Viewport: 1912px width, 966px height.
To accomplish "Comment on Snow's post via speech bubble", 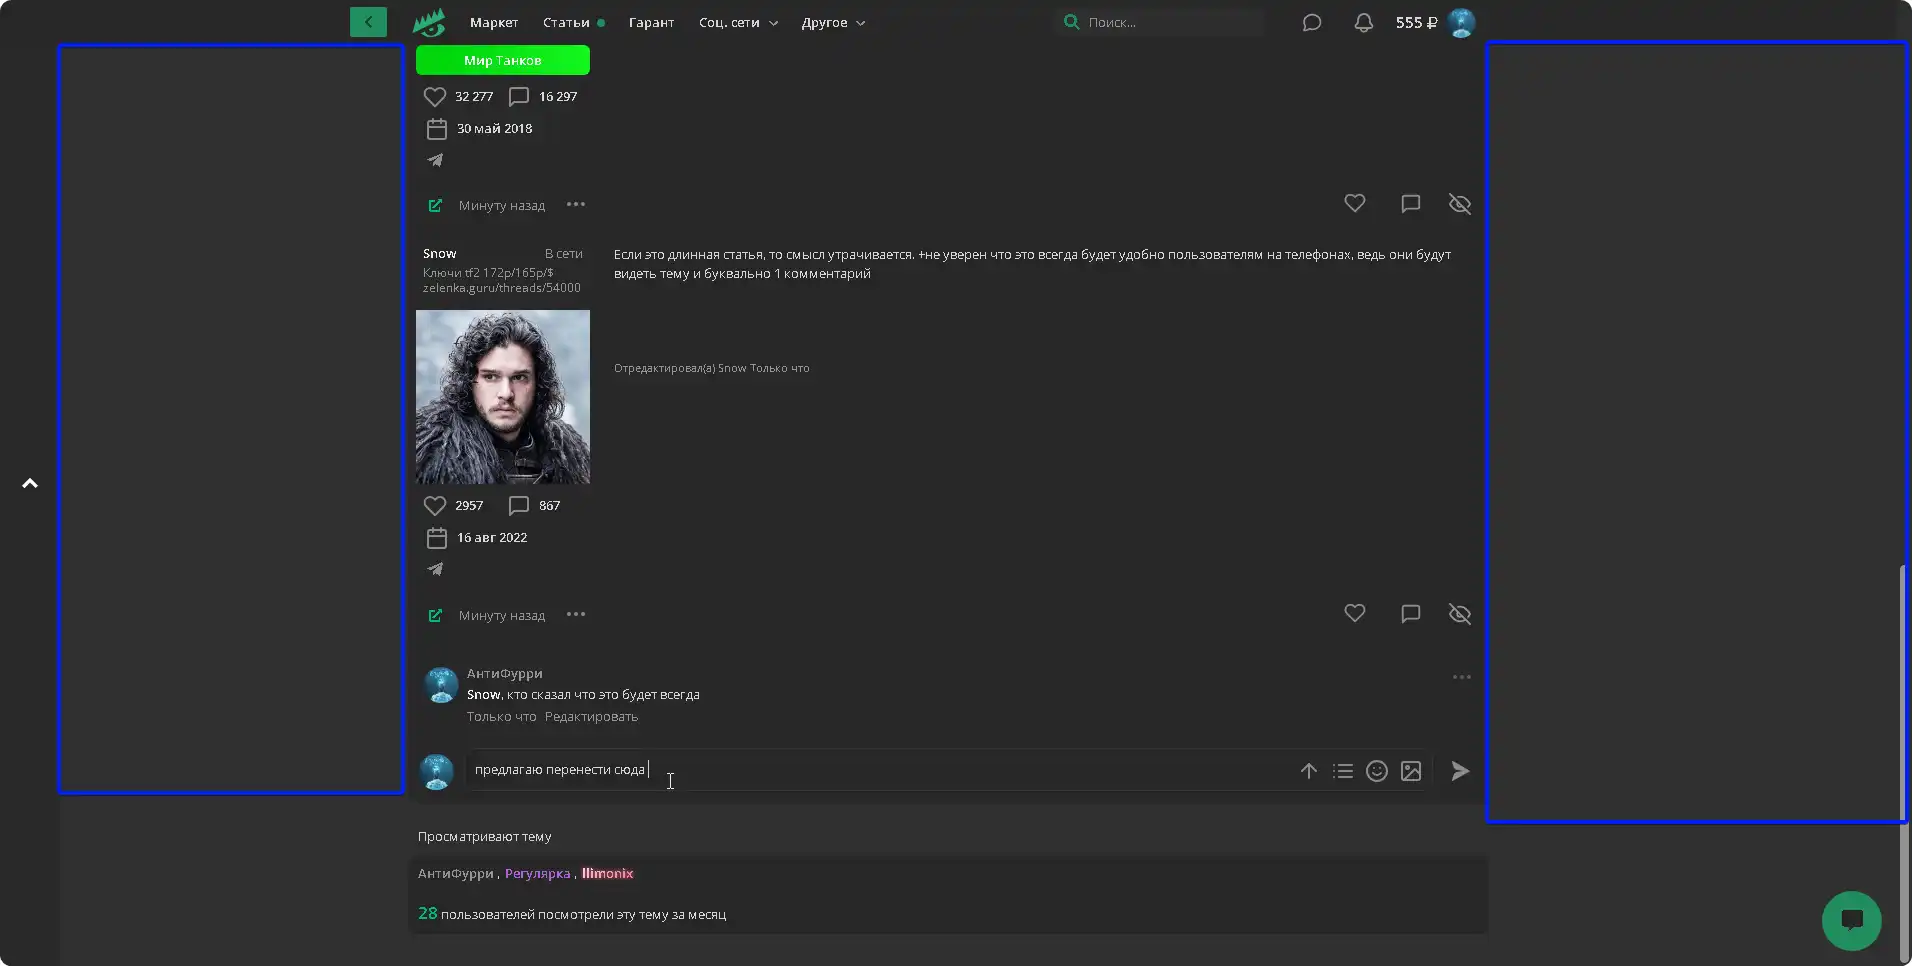I will click(x=1411, y=613).
